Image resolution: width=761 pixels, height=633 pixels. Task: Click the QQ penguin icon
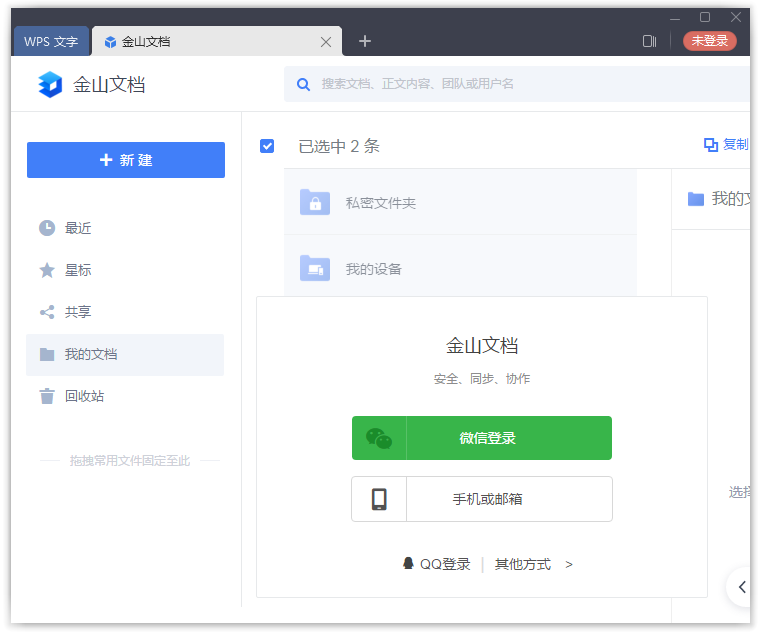pos(408,563)
